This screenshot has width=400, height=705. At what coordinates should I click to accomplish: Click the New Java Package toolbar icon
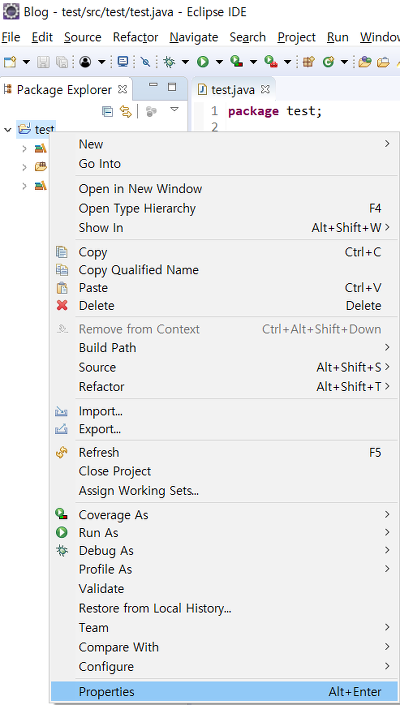pyautogui.click(x=308, y=62)
